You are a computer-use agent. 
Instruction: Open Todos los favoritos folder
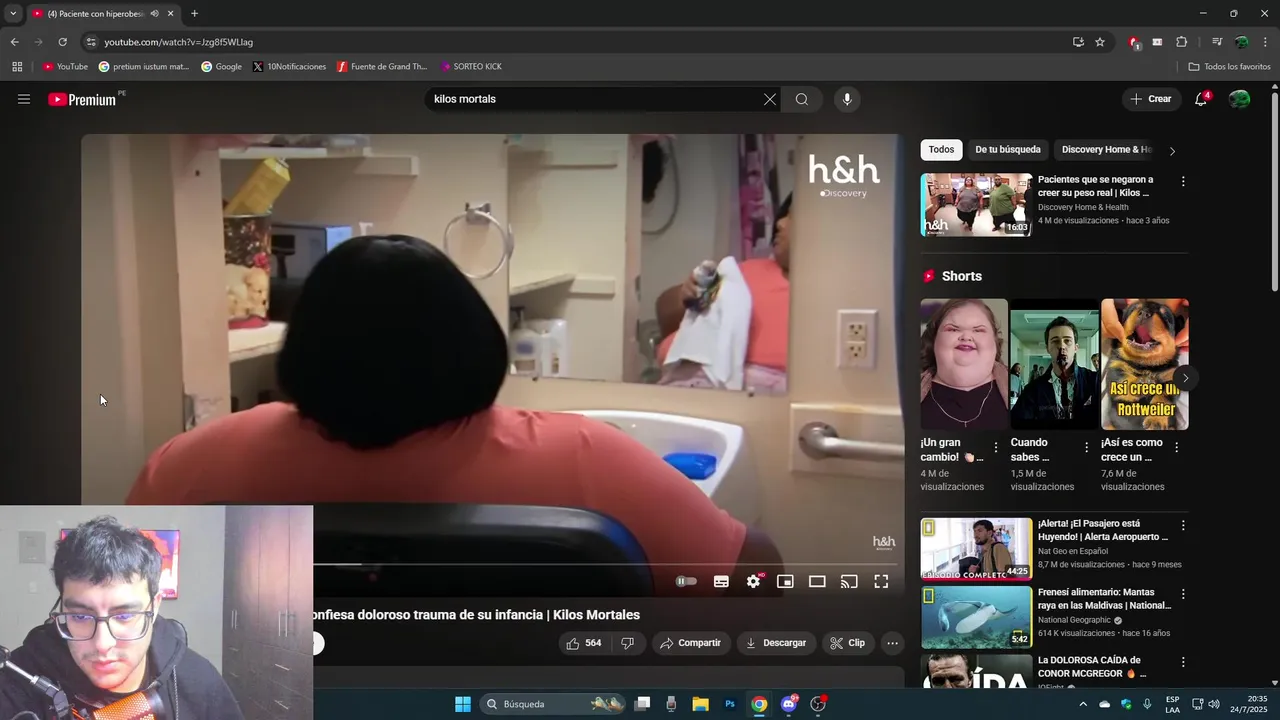[x=1229, y=67]
